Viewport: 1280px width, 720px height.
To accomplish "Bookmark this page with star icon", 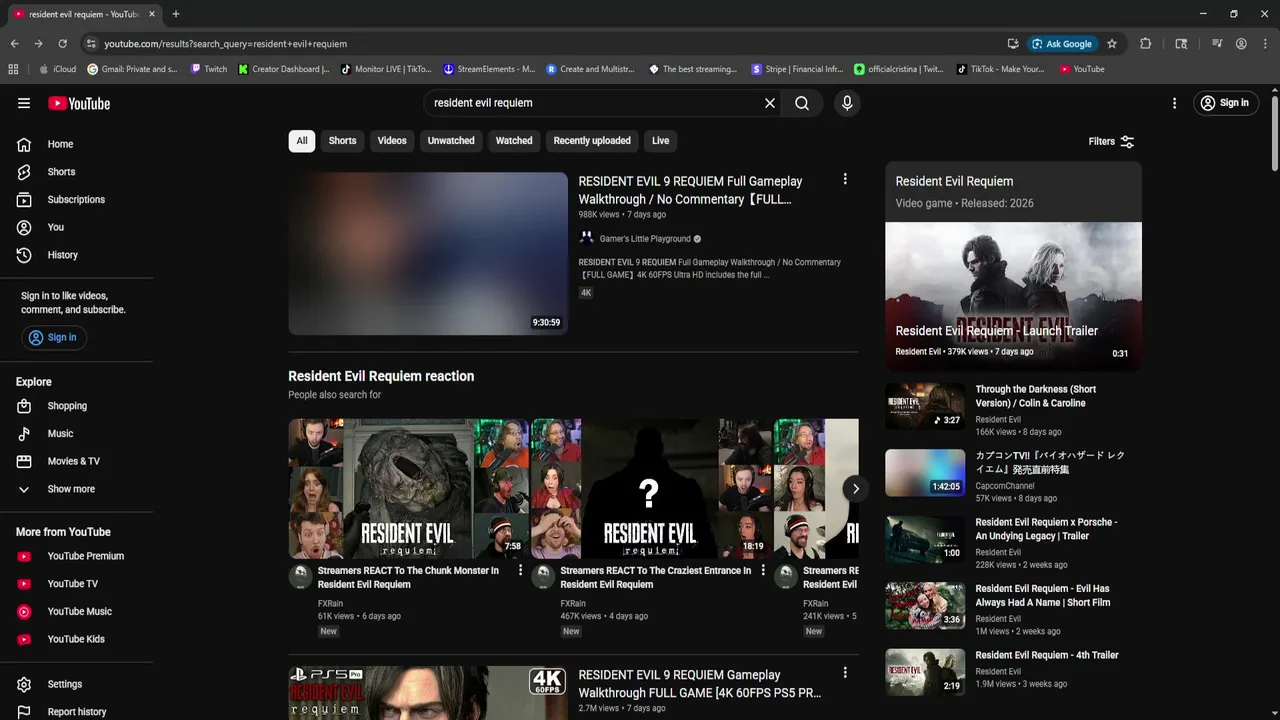I will (x=1112, y=44).
